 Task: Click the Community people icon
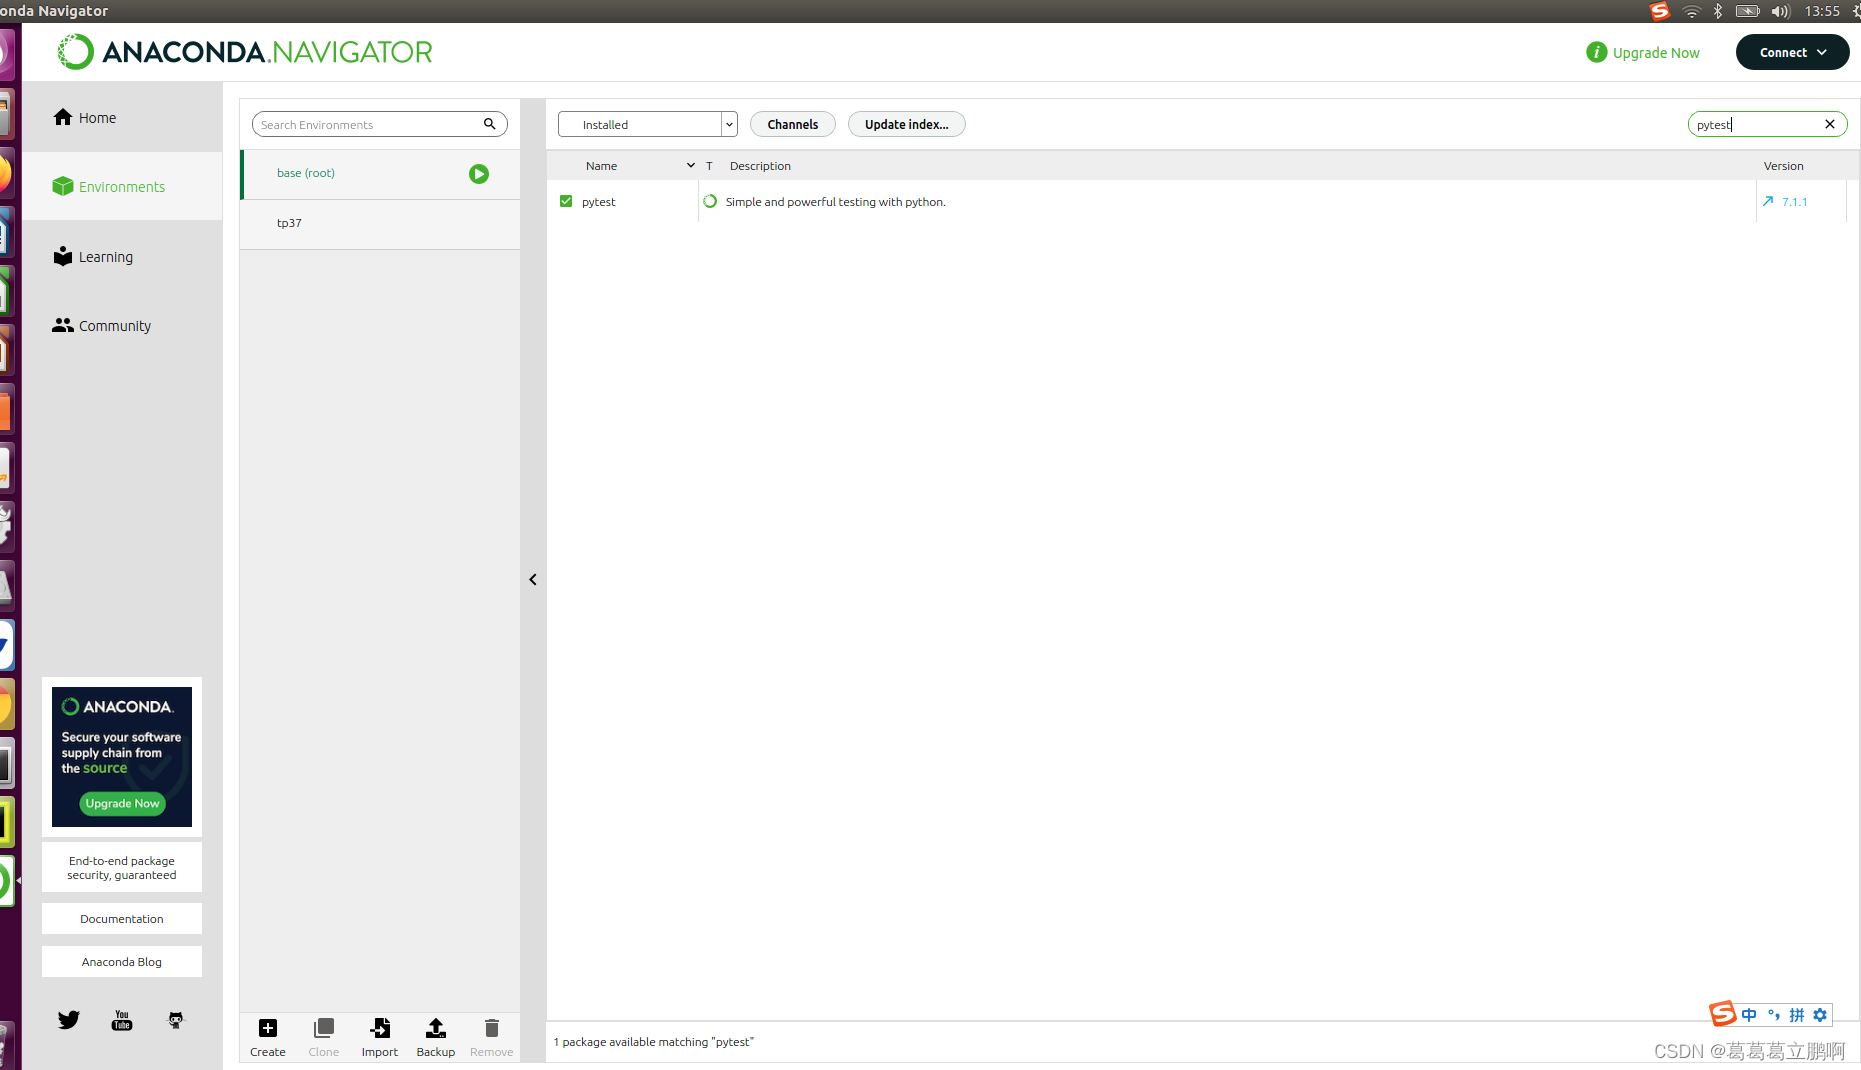pos(63,325)
